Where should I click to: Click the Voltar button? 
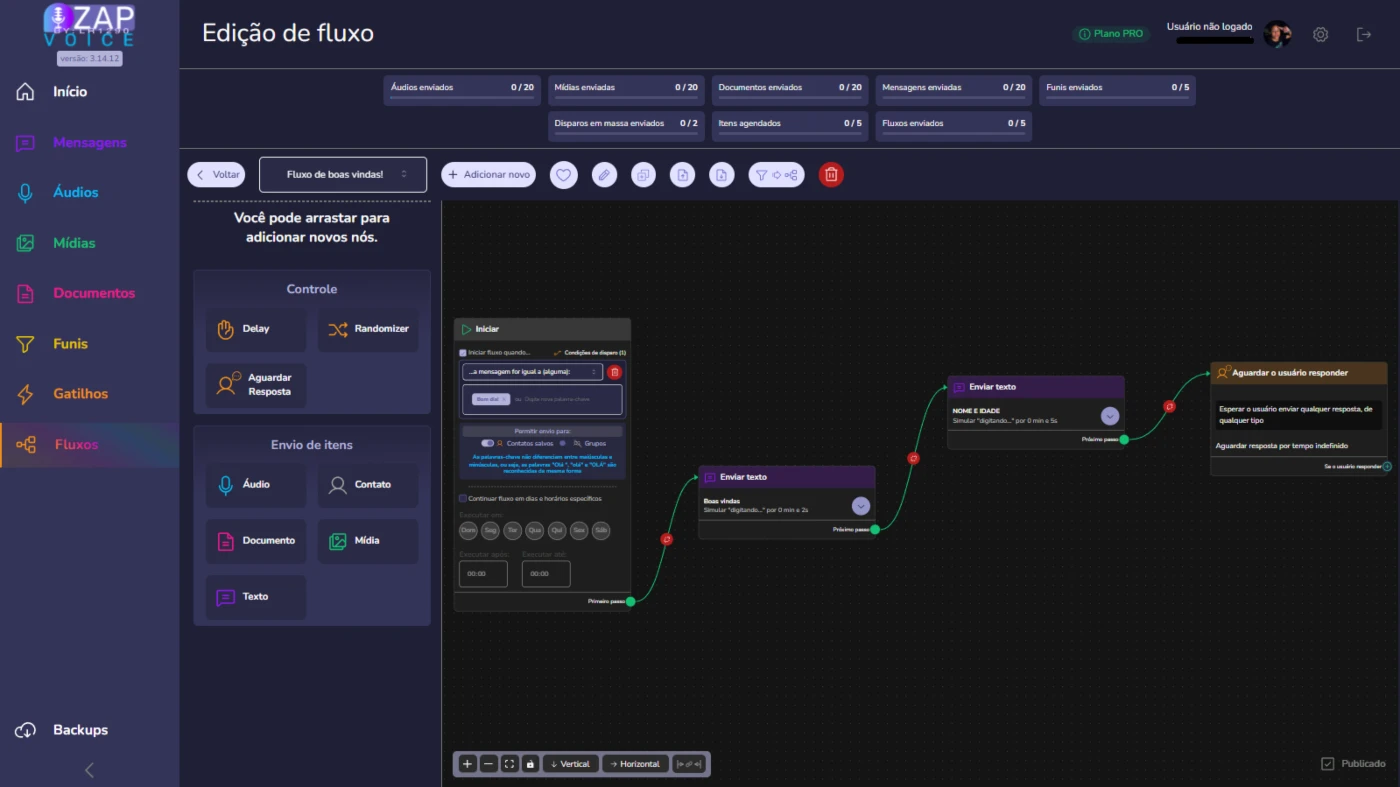216,175
